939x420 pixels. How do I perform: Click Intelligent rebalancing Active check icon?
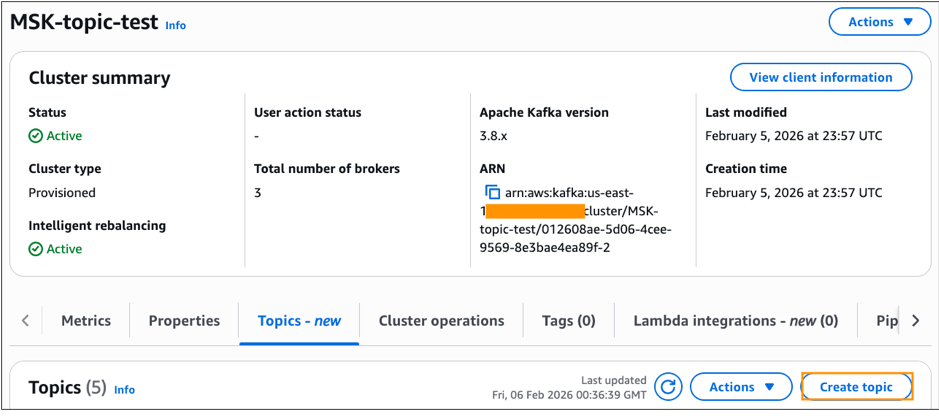[x=36, y=249]
